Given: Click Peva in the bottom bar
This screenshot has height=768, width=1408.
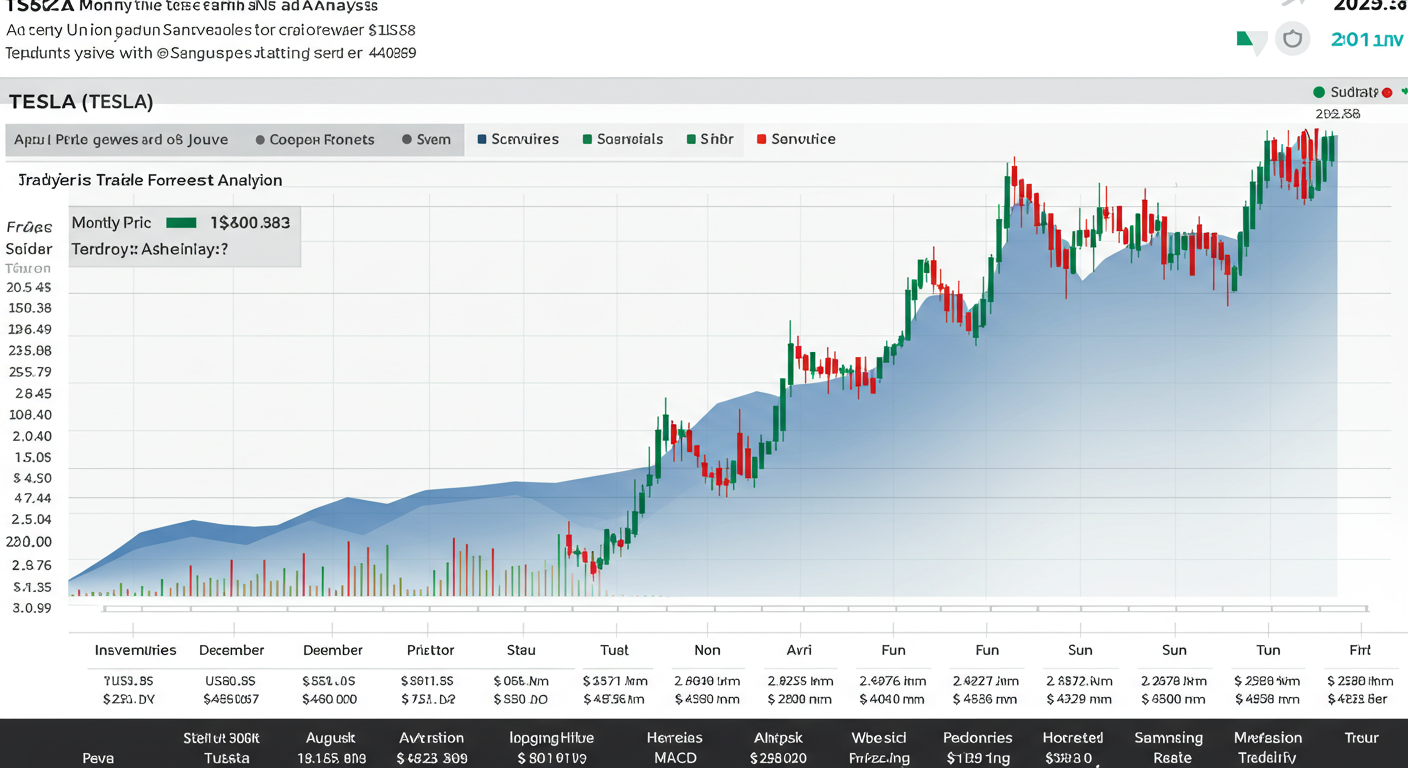Looking at the screenshot, I should (x=98, y=758).
